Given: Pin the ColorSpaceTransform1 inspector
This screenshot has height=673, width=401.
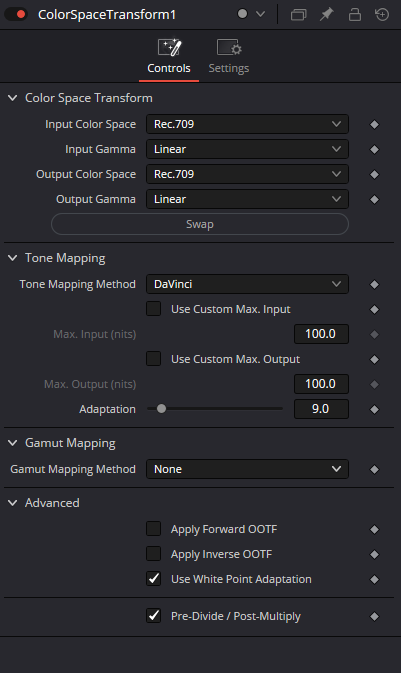Looking at the screenshot, I should [x=327, y=15].
